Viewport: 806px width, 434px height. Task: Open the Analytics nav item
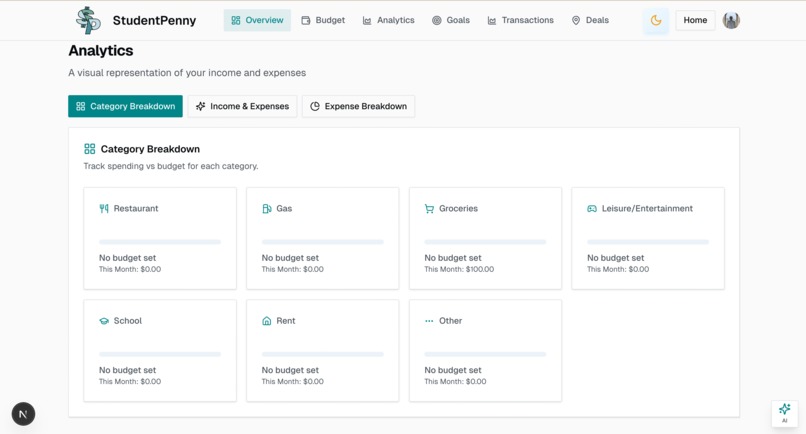click(389, 20)
